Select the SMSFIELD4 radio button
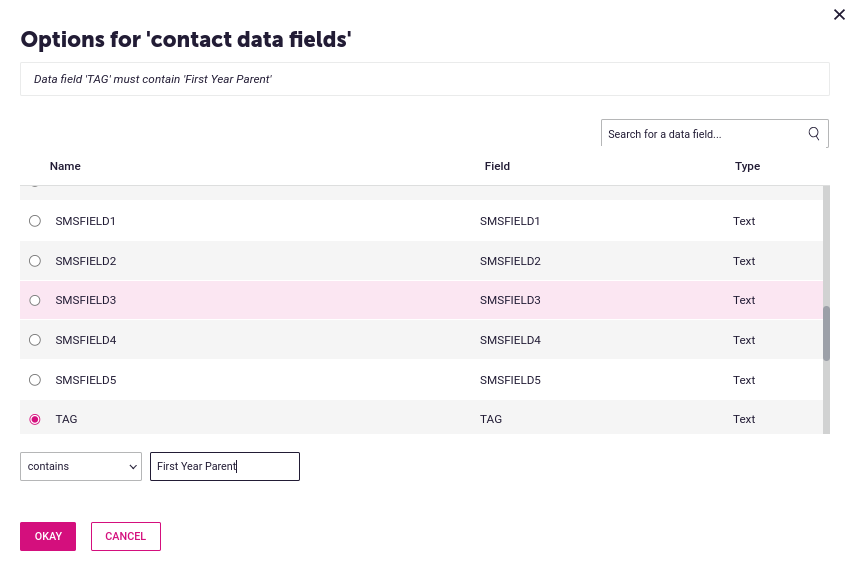Image resolution: width=851 pixels, height=572 pixels. point(35,340)
